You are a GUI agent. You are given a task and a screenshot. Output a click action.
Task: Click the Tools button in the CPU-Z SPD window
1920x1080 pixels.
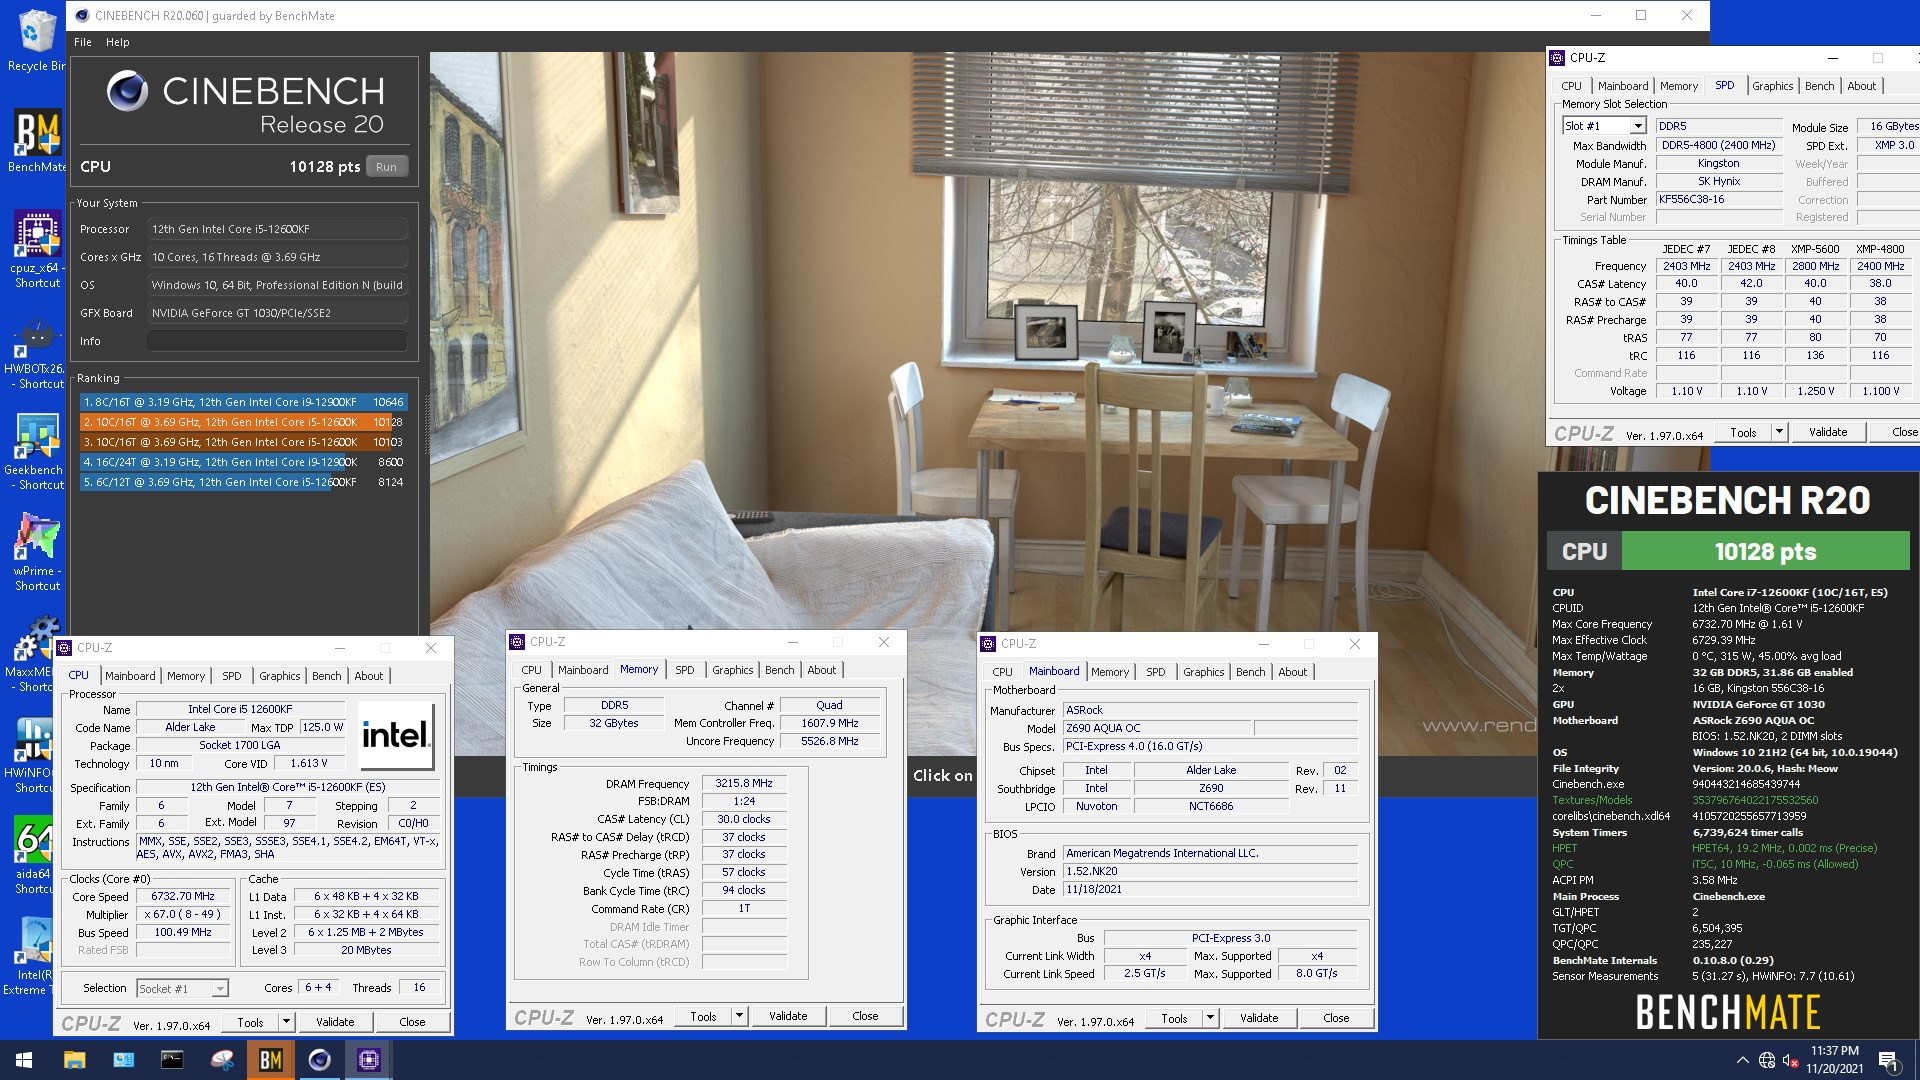click(x=1743, y=432)
